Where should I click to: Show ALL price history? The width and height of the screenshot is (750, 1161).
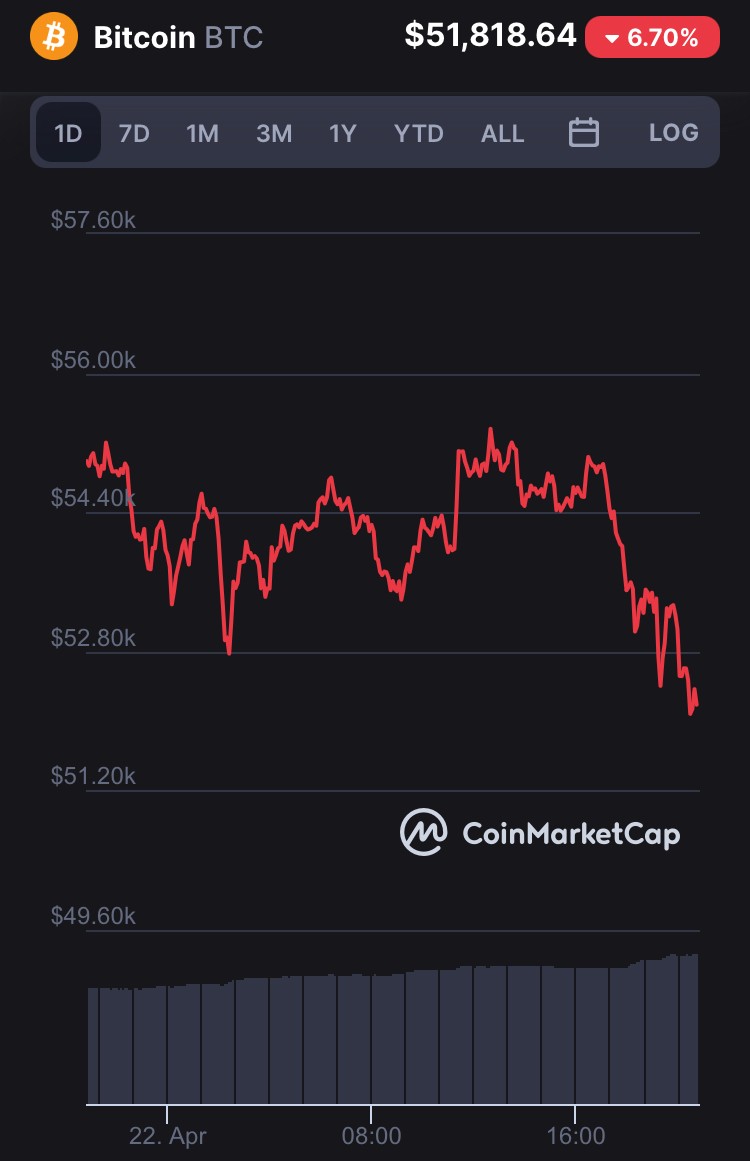tap(503, 133)
